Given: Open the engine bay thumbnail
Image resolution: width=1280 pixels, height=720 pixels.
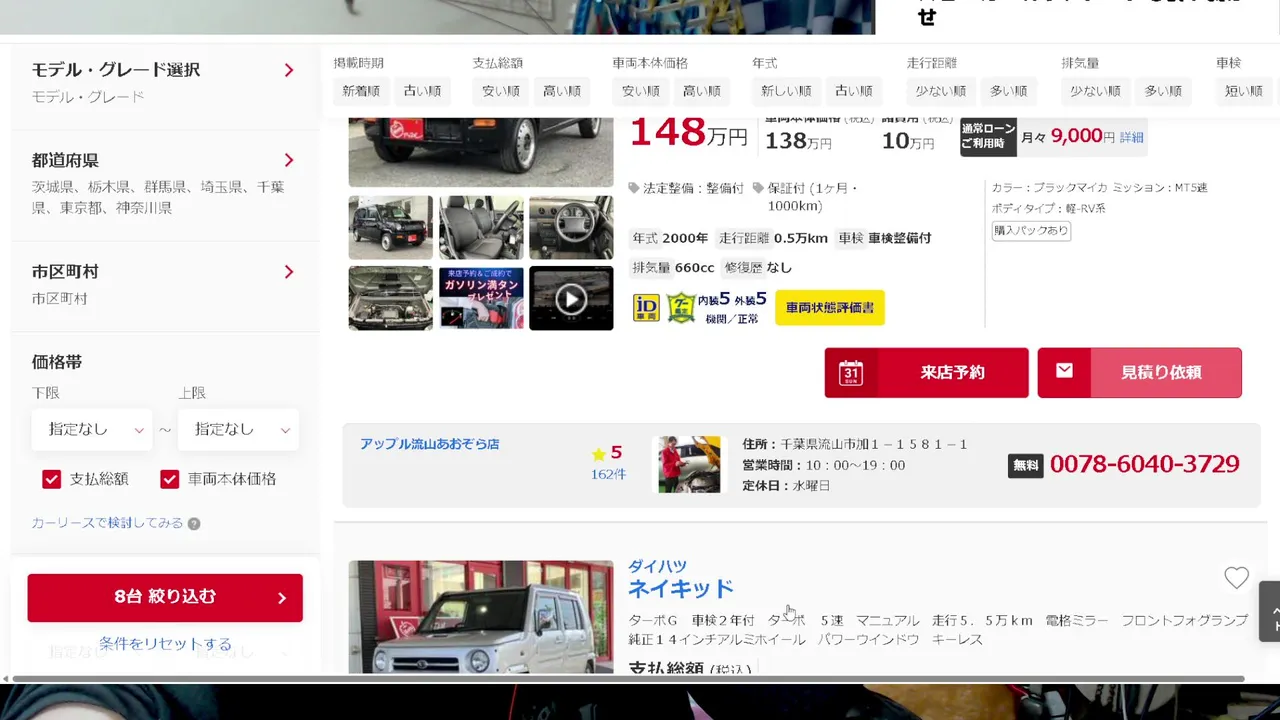Looking at the screenshot, I should coord(391,298).
